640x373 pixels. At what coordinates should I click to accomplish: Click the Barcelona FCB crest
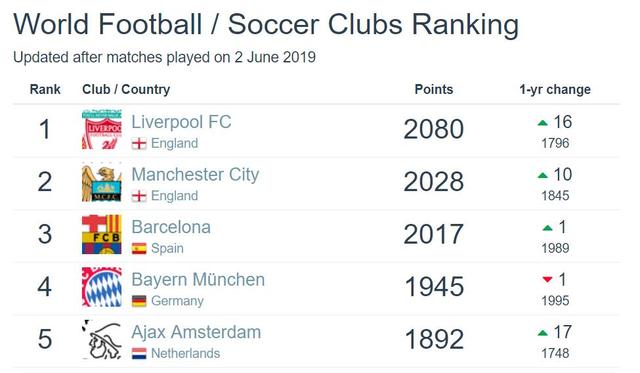[x=102, y=235]
